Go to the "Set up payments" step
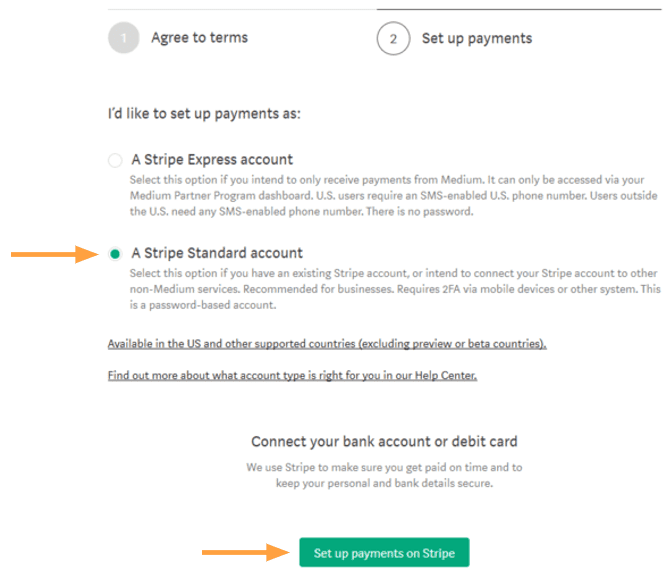The image size is (668, 571). 477,38
